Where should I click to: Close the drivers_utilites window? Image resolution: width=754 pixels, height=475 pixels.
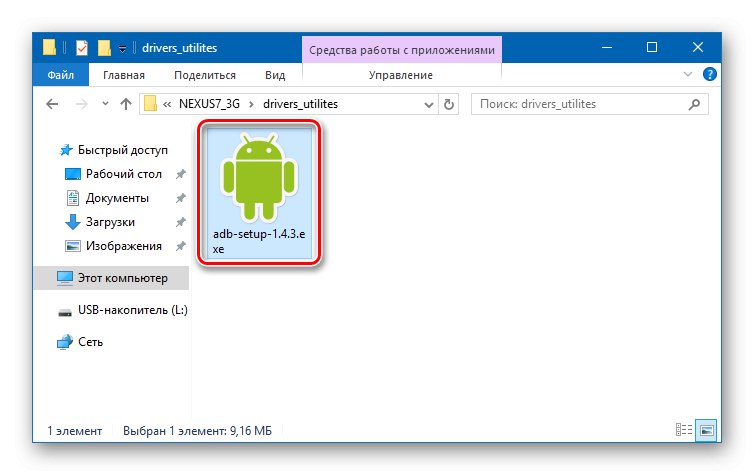point(697,48)
